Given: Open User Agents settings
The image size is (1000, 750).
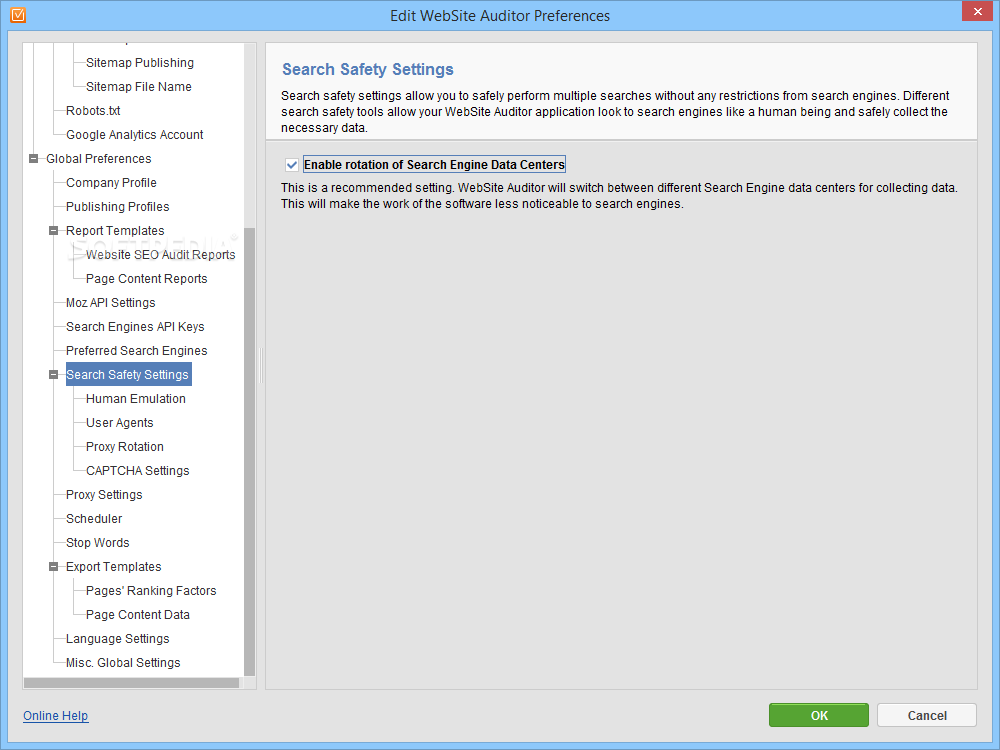Looking at the screenshot, I should click(x=119, y=423).
